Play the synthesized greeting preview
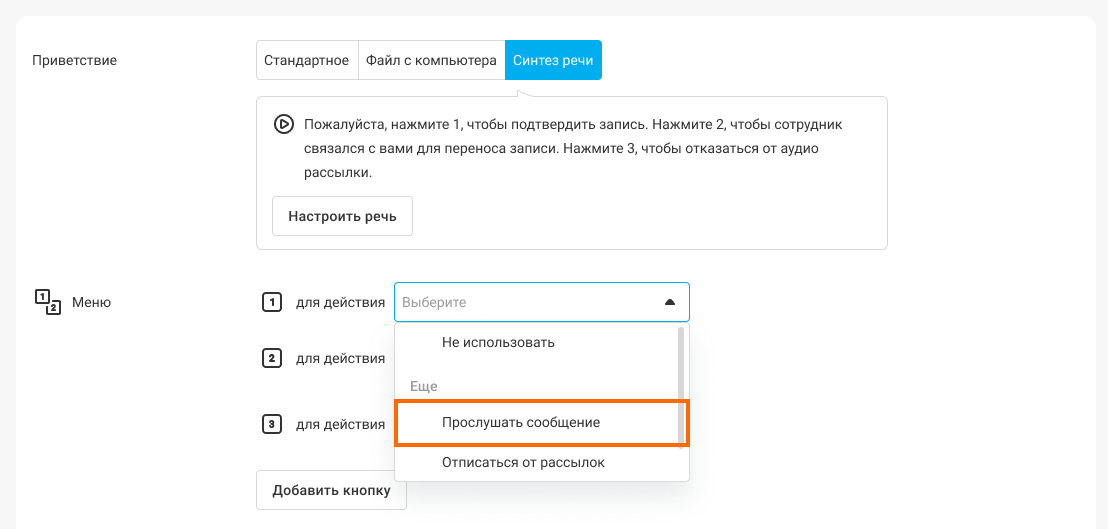This screenshot has width=1108, height=529. [x=282, y=125]
